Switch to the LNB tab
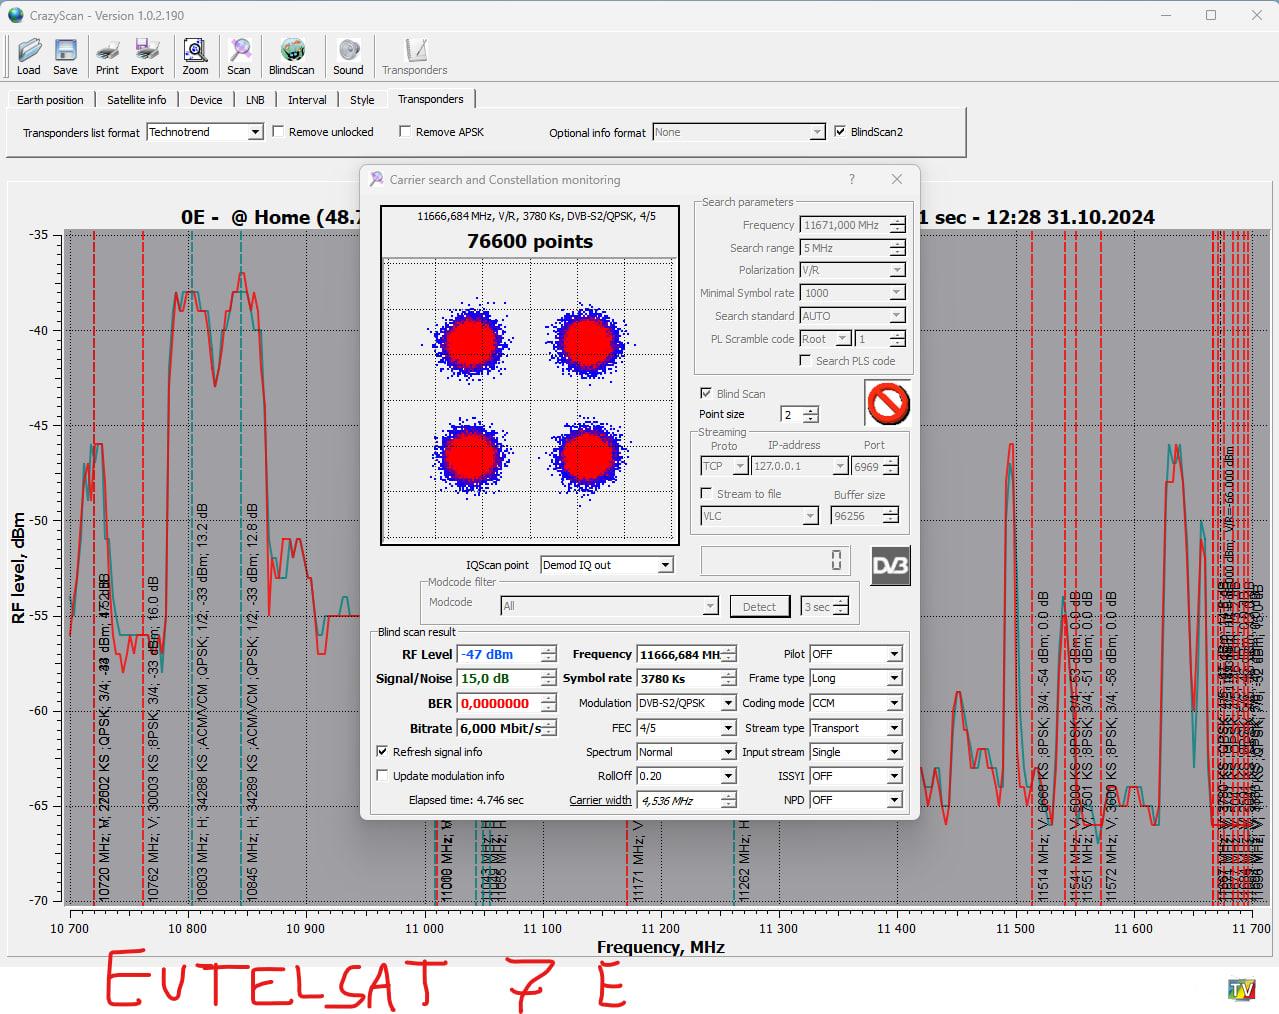Viewport: 1279px width, 1014px height. tap(255, 100)
